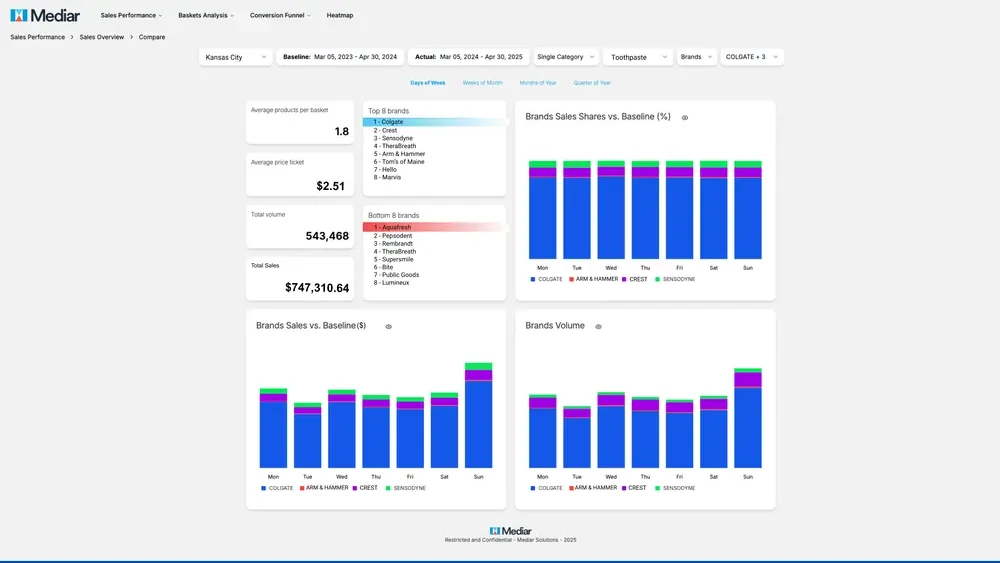Image resolution: width=1000 pixels, height=563 pixels.
Task: Open the Baseline date range picker
Action: tap(340, 57)
